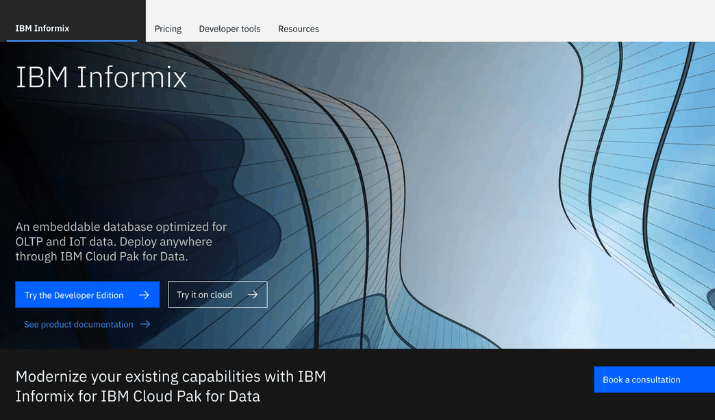Click the blue underline beneath the IBM Informix tab
715x420 pixels.
(71, 40)
